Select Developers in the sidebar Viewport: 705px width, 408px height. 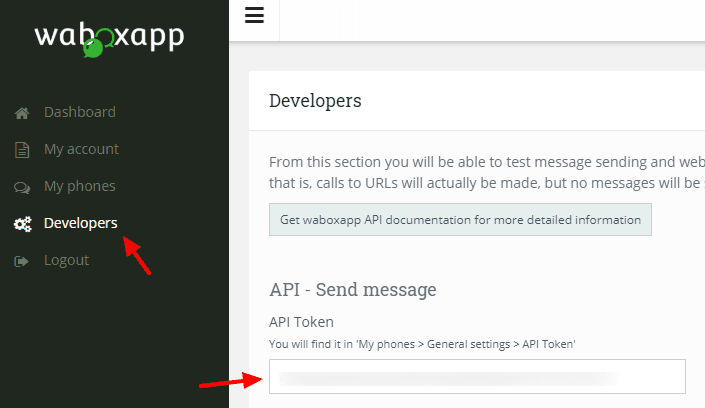[x=80, y=223]
